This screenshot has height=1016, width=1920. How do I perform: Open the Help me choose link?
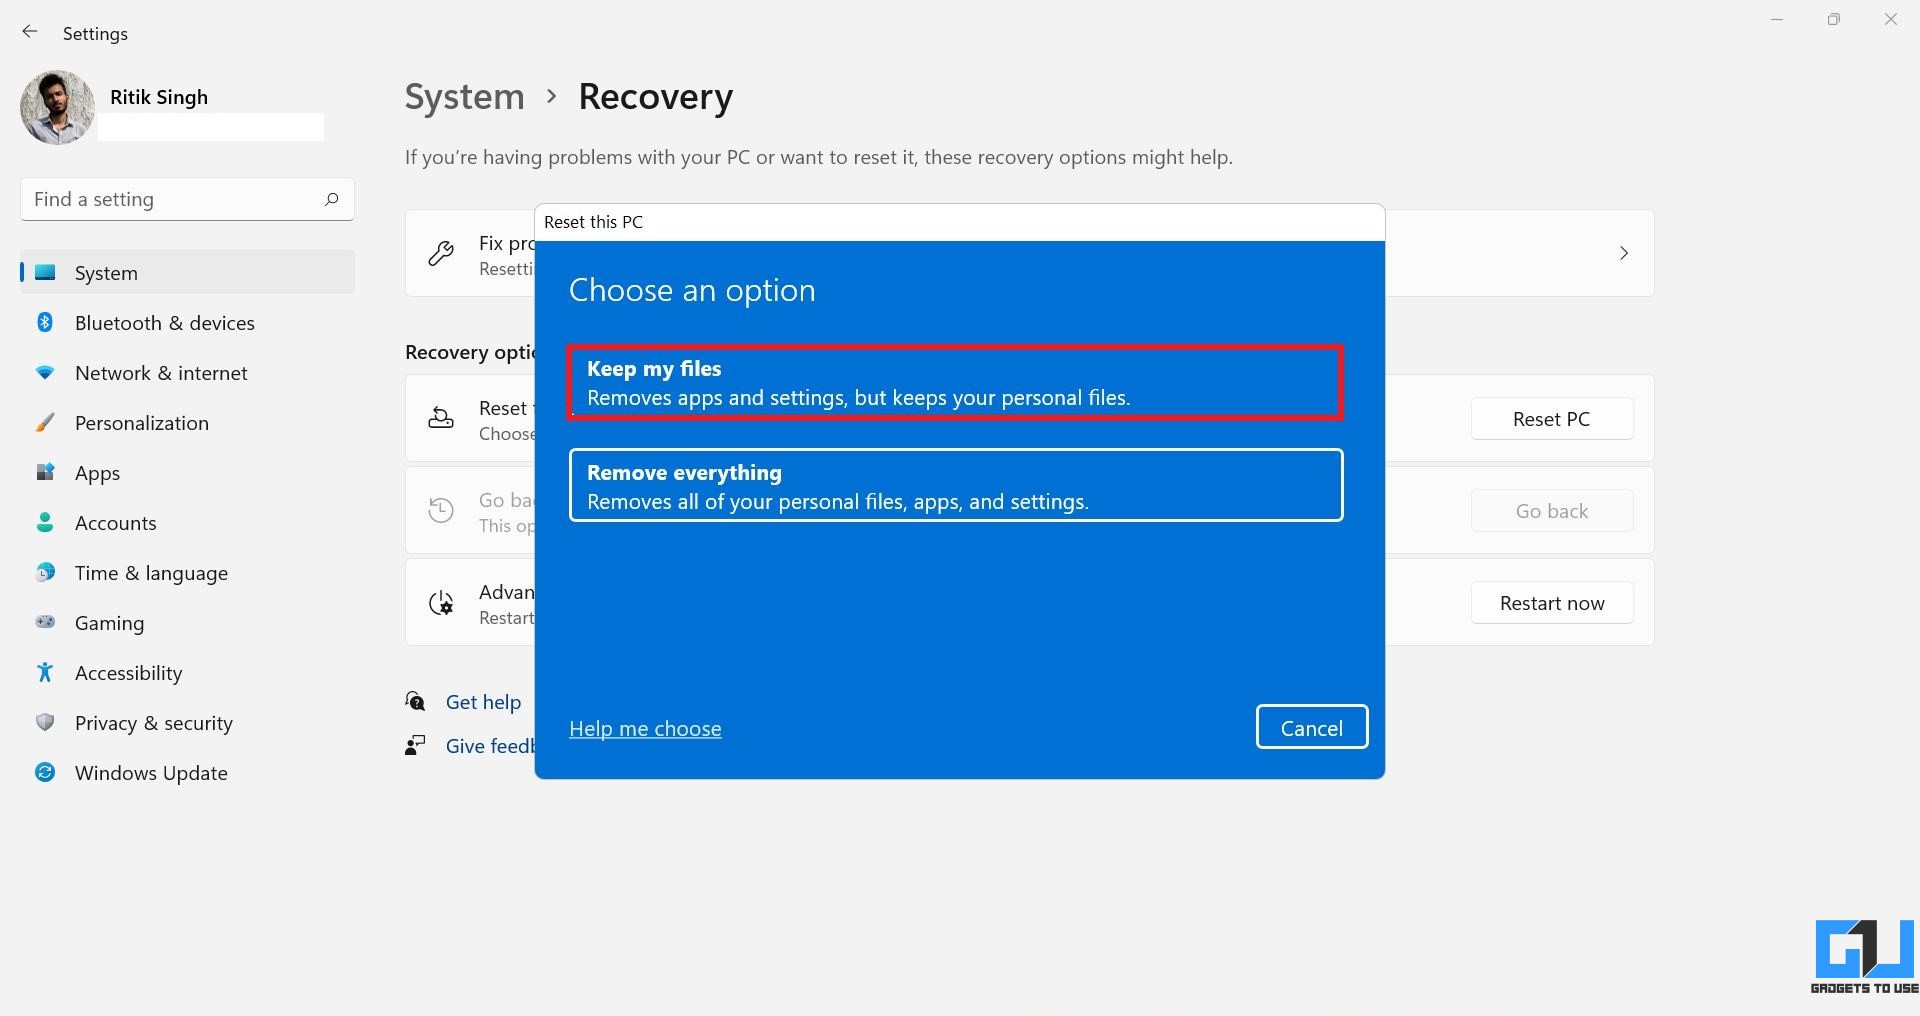point(645,729)
